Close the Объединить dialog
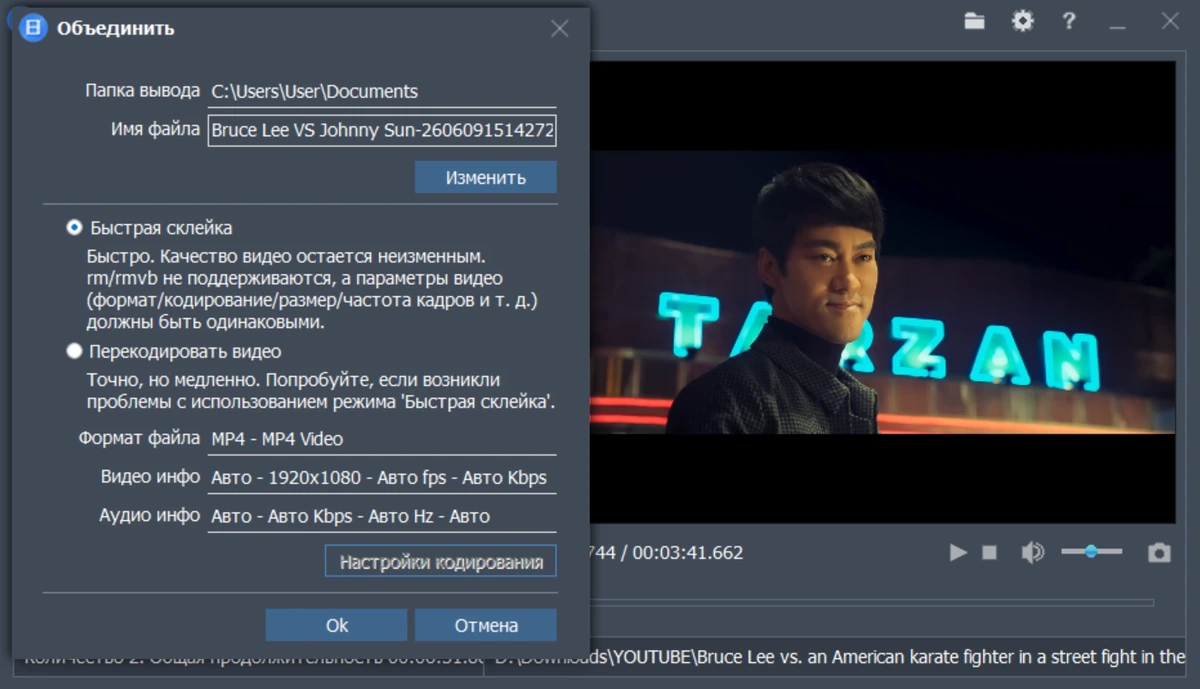1200x689 pixels. pyautogui.click(x=560, y=29)
